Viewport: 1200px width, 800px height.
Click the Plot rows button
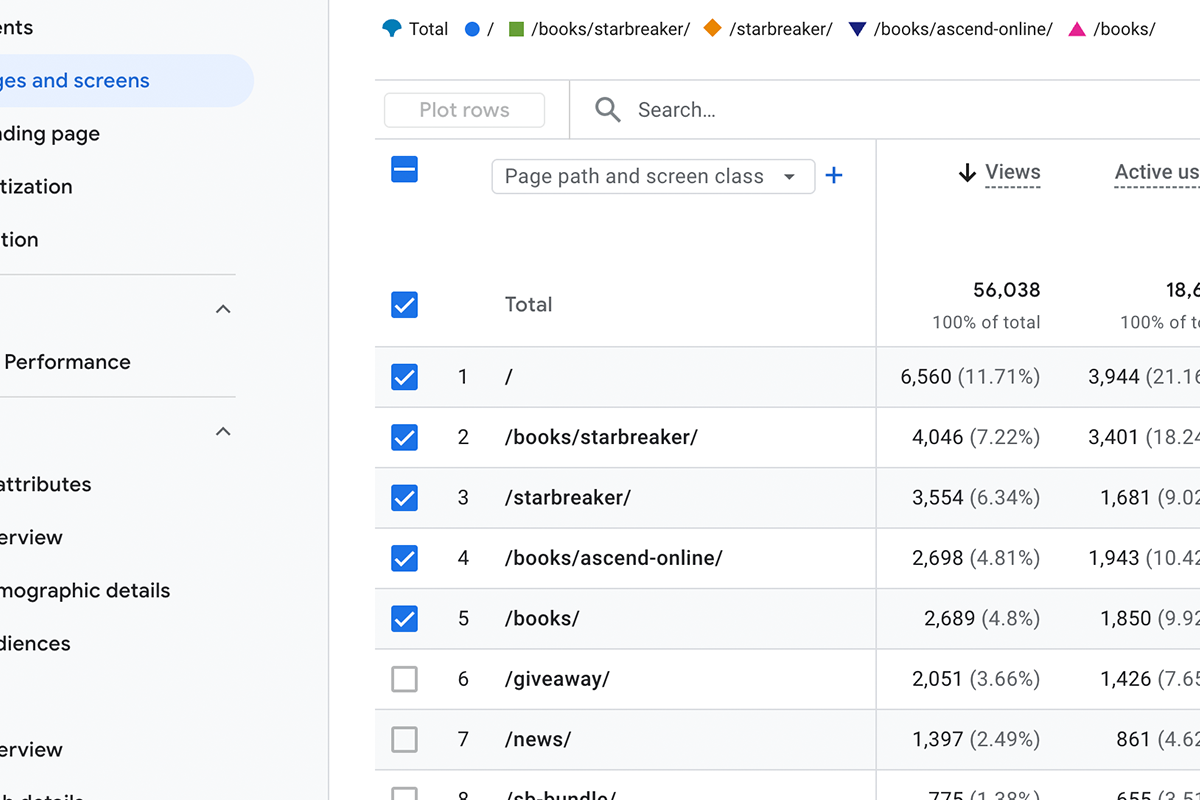tap(464, 110)
